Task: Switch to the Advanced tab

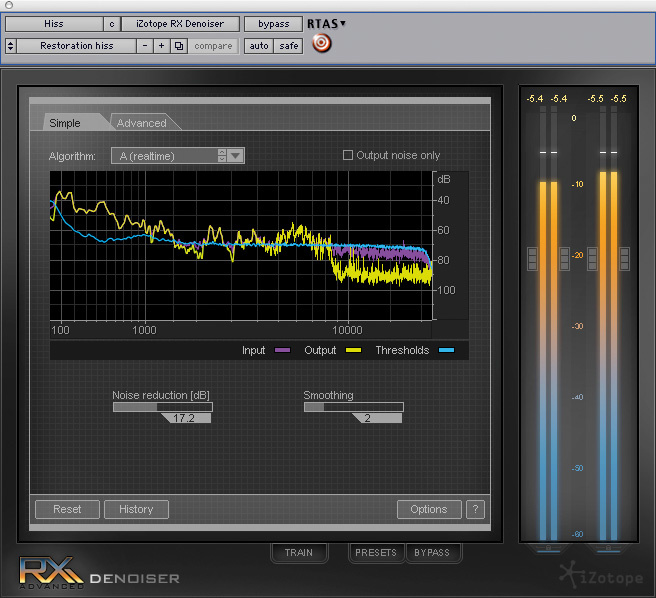Action: click(143, 122)
